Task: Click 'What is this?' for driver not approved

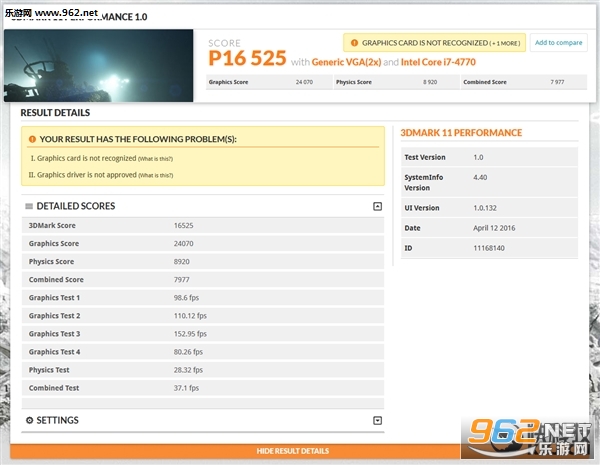Action: [156, 175]
